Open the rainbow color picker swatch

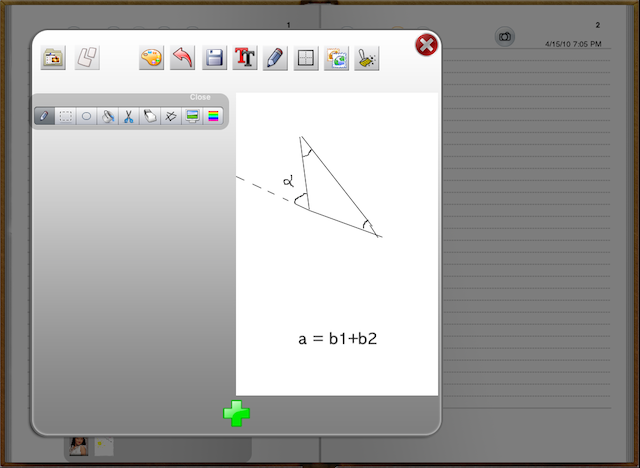click(x=213, y=116)
